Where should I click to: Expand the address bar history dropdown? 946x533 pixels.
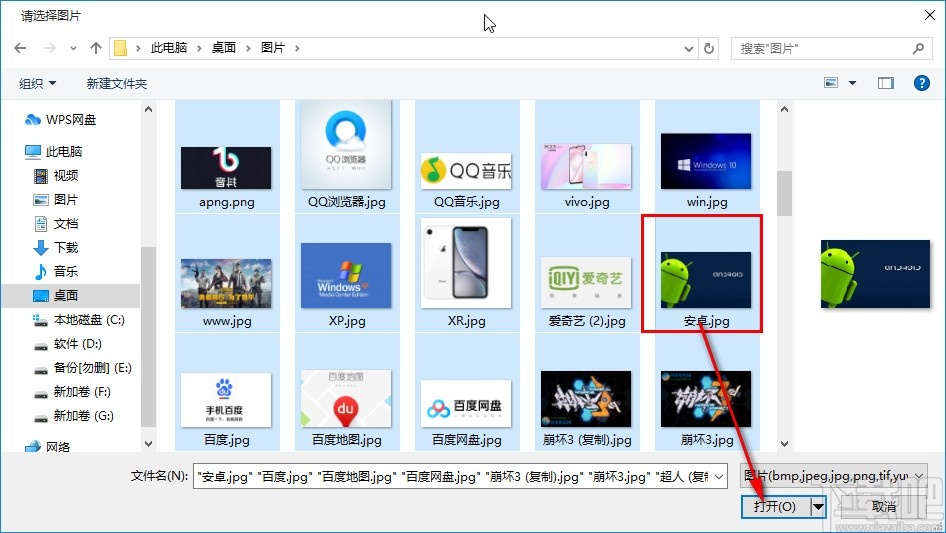[689, 48]
